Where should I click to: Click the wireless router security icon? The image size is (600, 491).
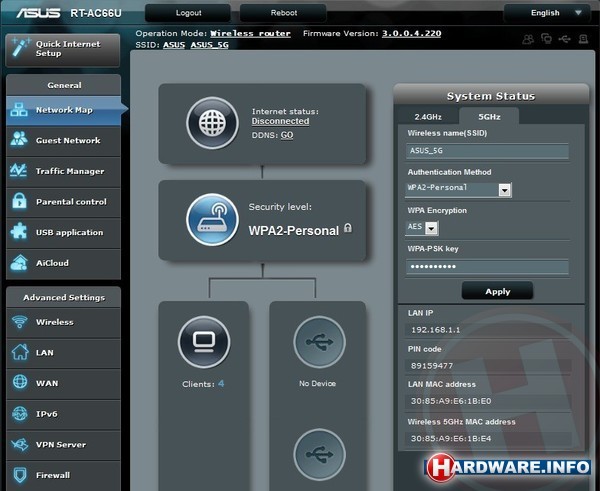coord(212,220)
